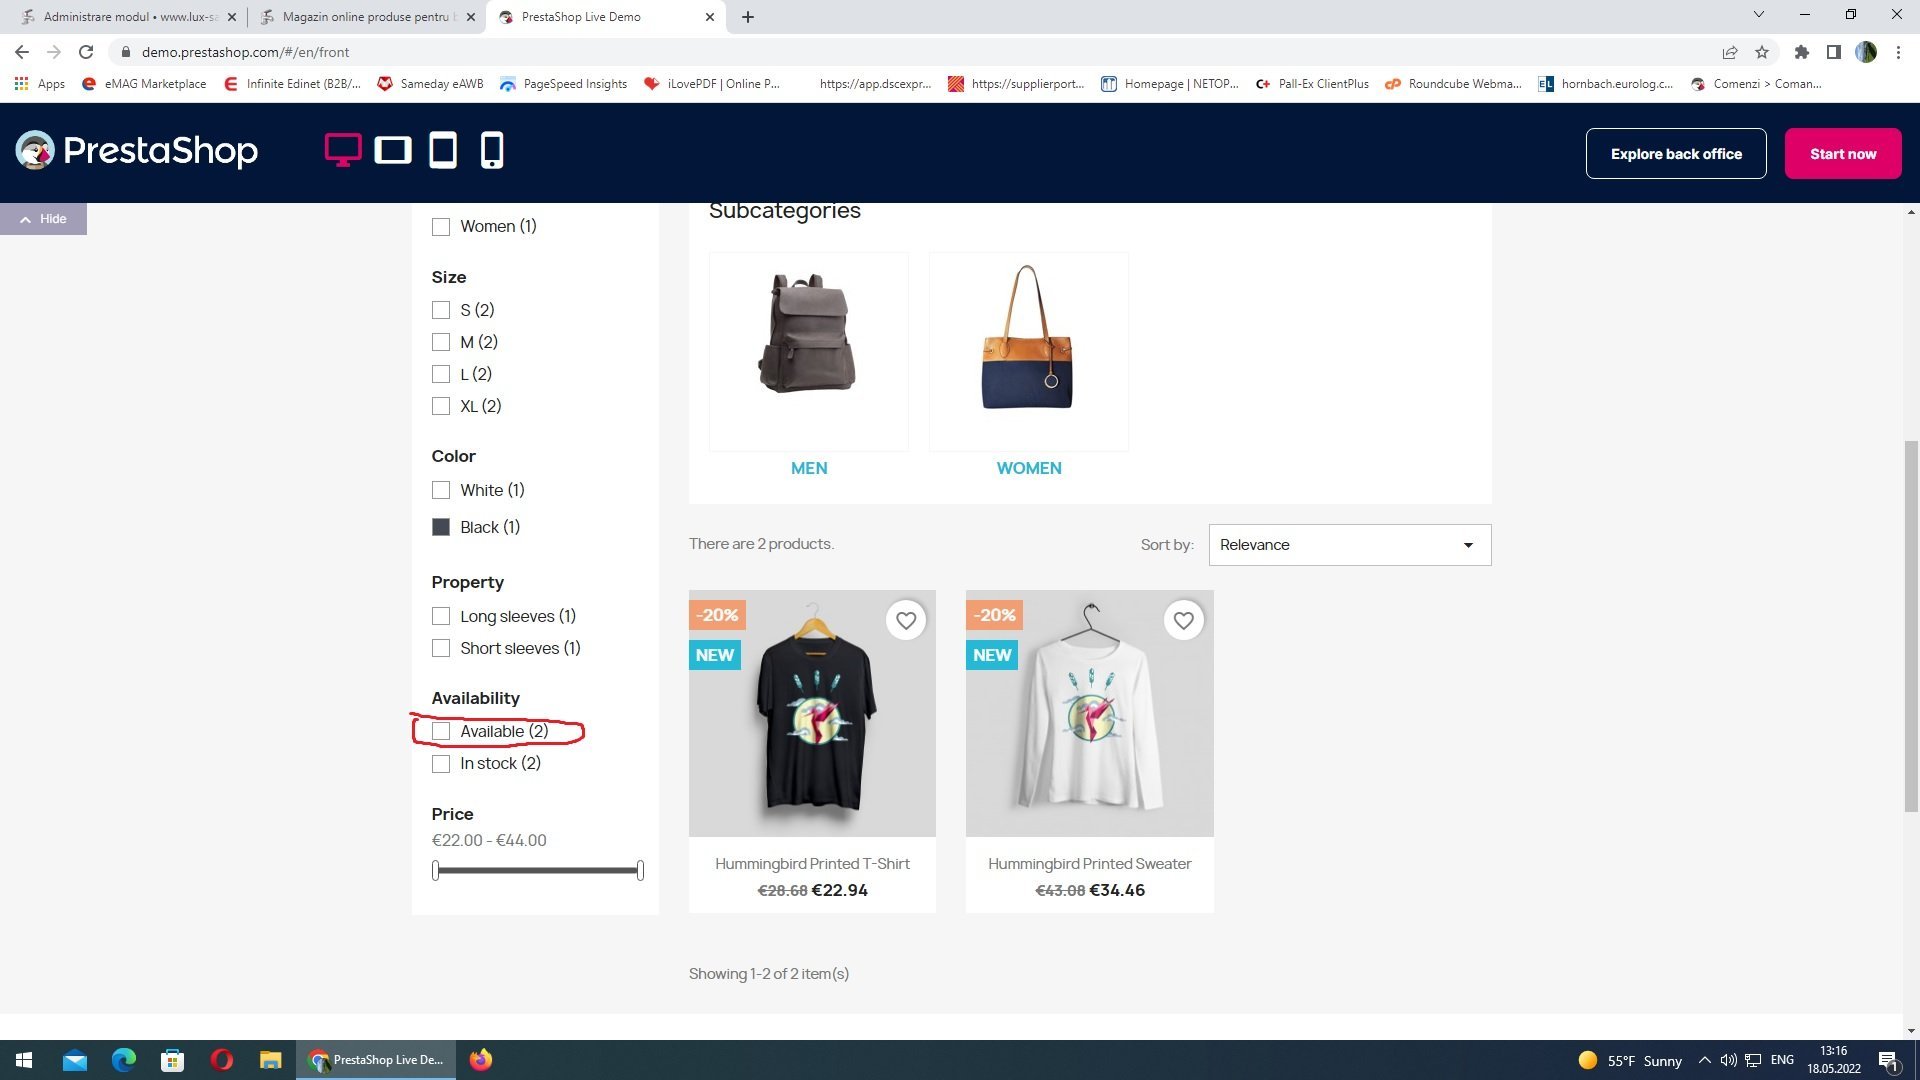Viewport: 1920px width, 1080px height.
Task: Bookmark this page with star icon
Action: [1762, 52]
